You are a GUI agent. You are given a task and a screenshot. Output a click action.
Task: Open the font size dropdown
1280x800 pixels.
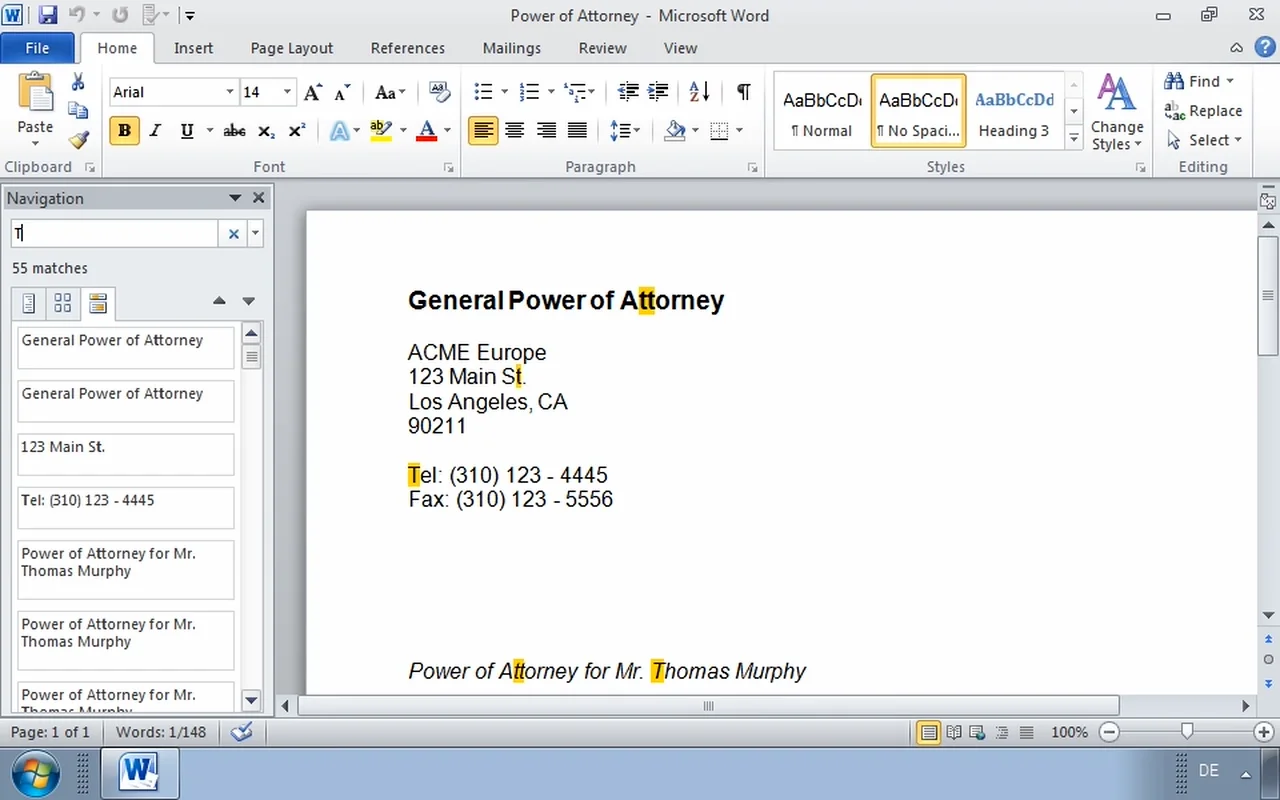(287, 92)
